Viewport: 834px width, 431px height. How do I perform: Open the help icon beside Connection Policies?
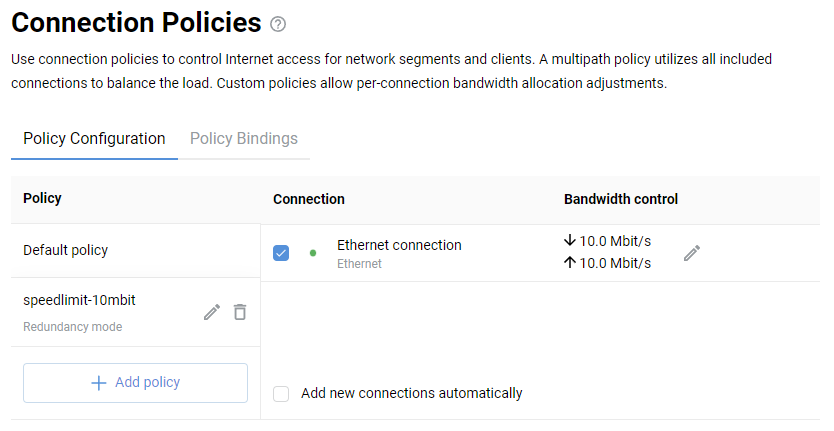pyautogui.click(x=278, y=25)
